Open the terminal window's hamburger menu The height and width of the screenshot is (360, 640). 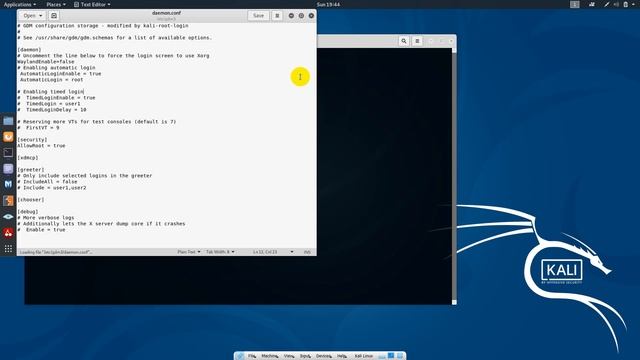(417, 41)
